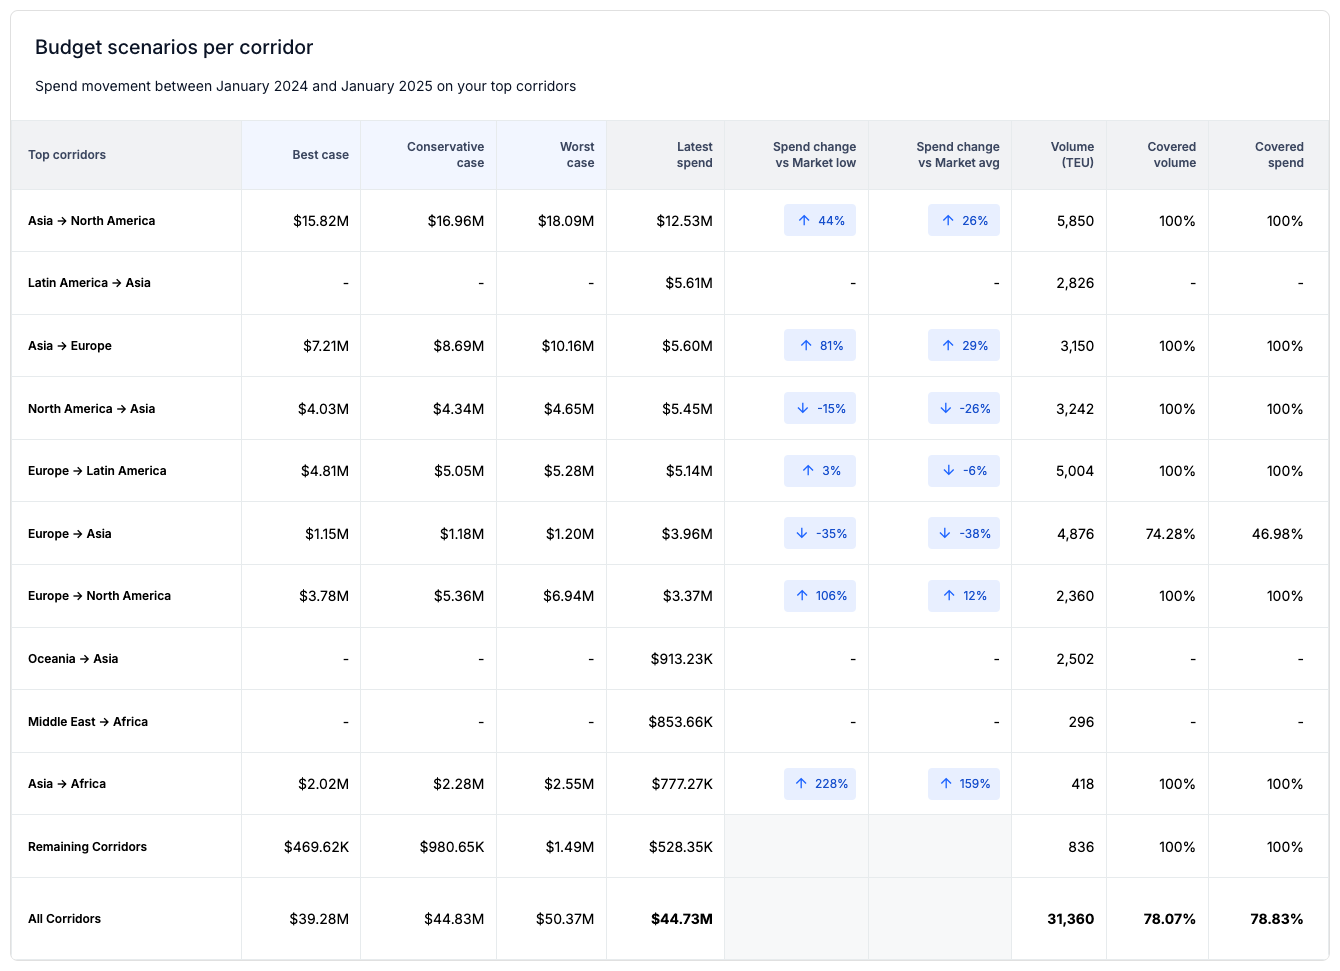Click the up arrow icon beside 81%
Screen dimensions: 1340x971
[806, 346]
